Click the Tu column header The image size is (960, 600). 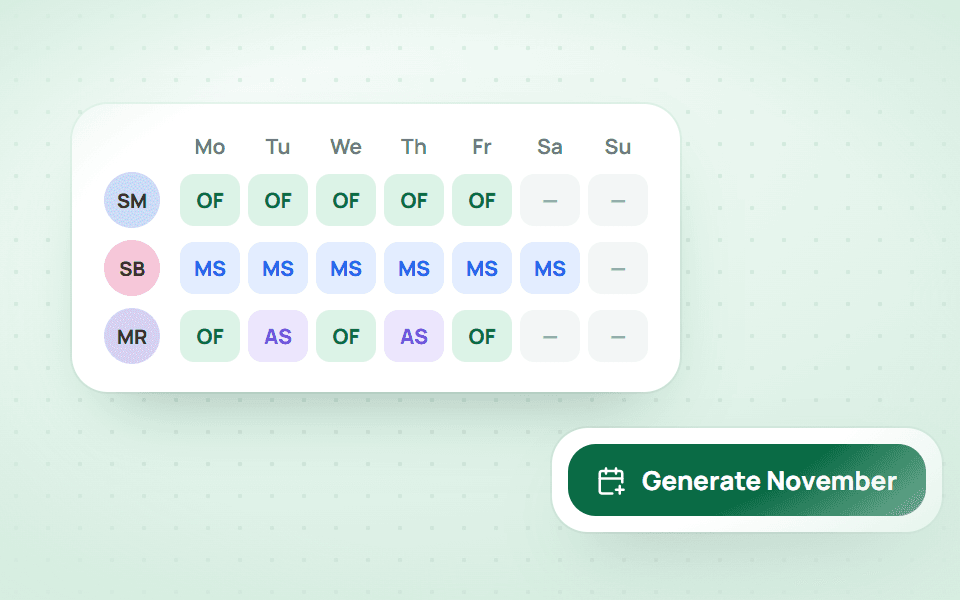pyautogui.click(x=278, y=147)
